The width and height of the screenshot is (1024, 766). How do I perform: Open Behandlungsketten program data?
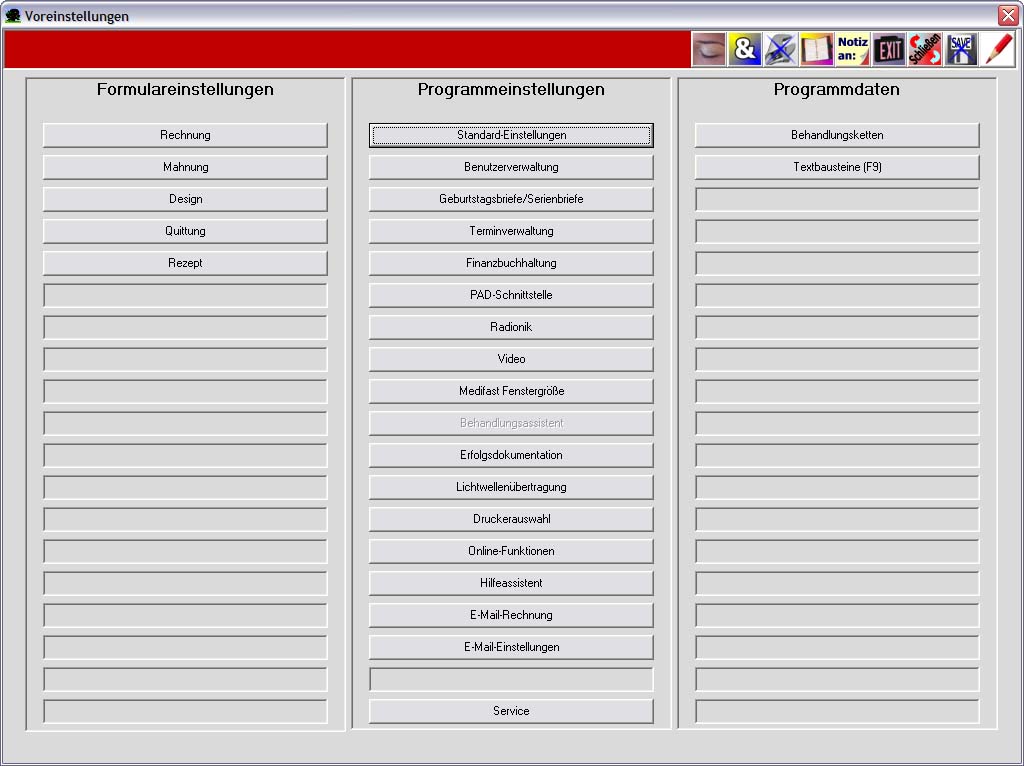[837, 135]
